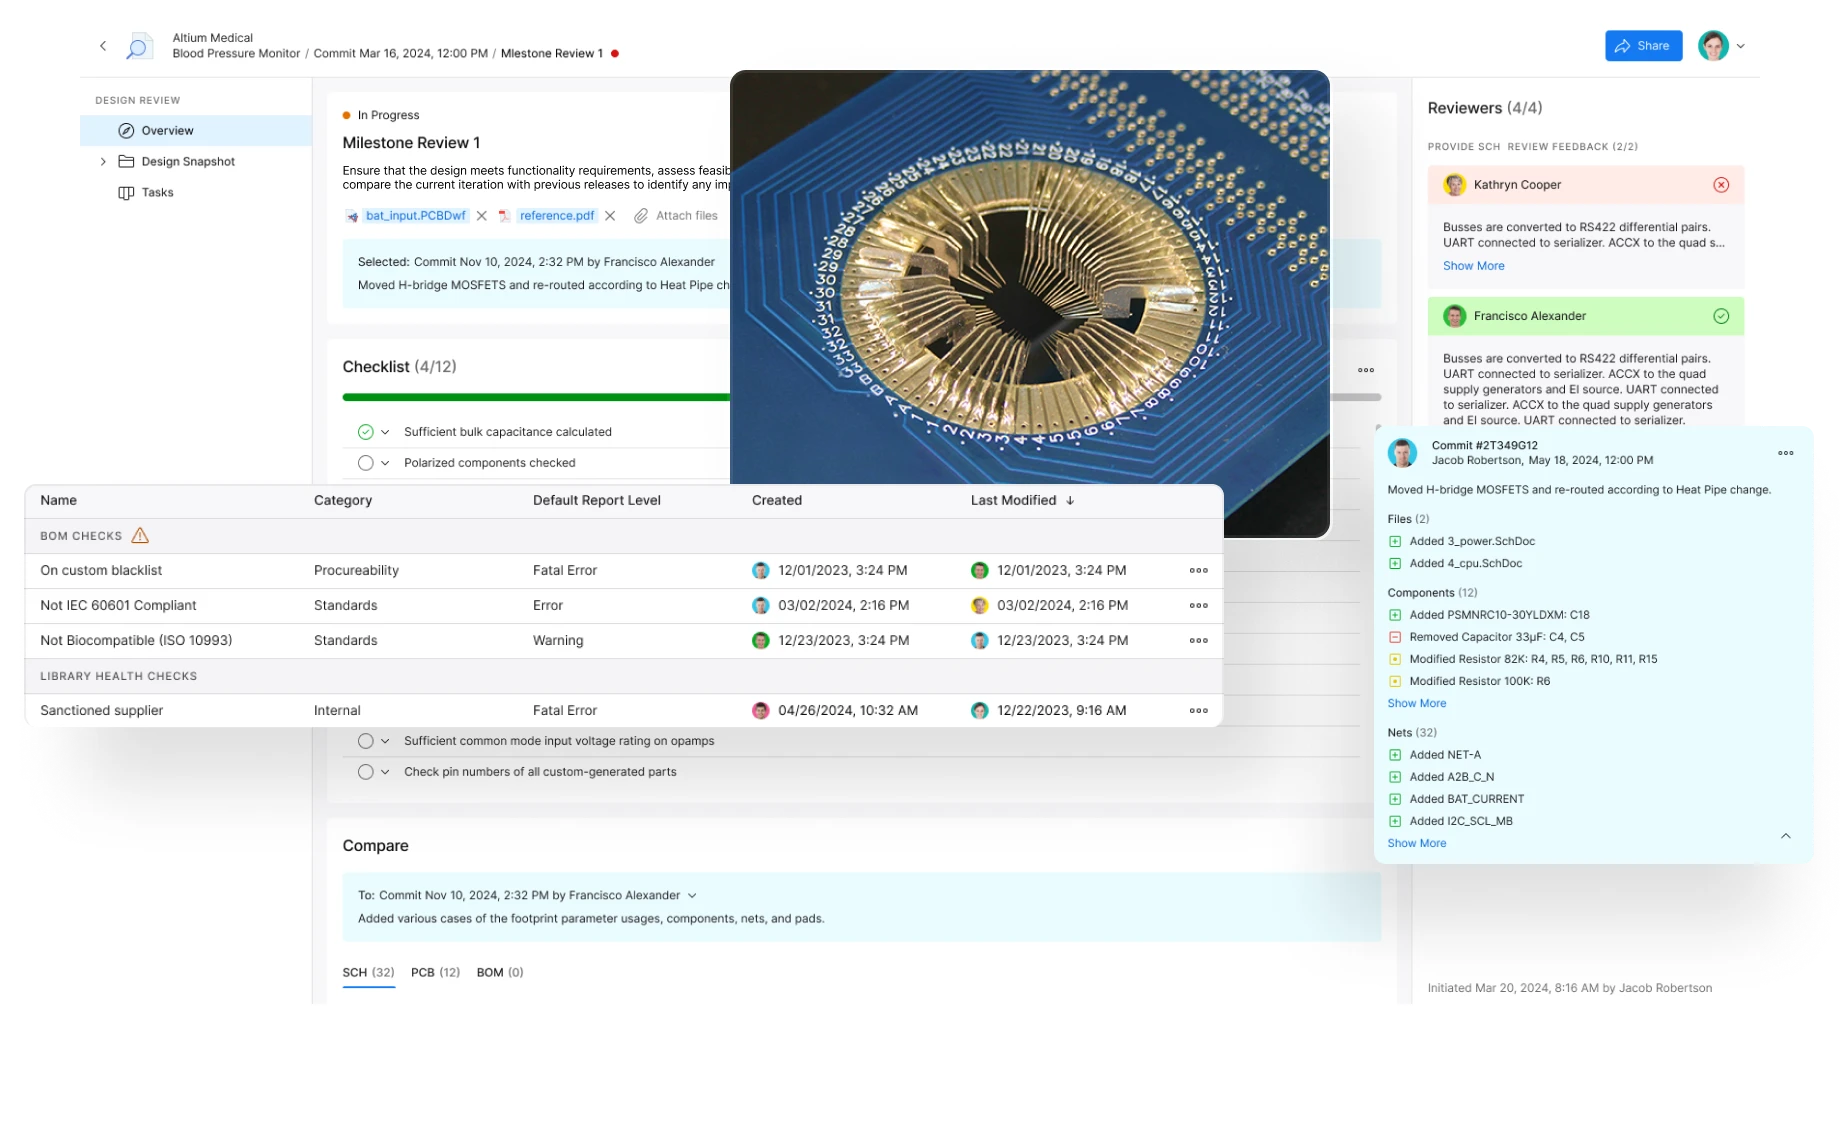Viewport: 1840px width, 1136px height.
Task: Expand Check pin numbers checklist item
Action: [385, 772]
